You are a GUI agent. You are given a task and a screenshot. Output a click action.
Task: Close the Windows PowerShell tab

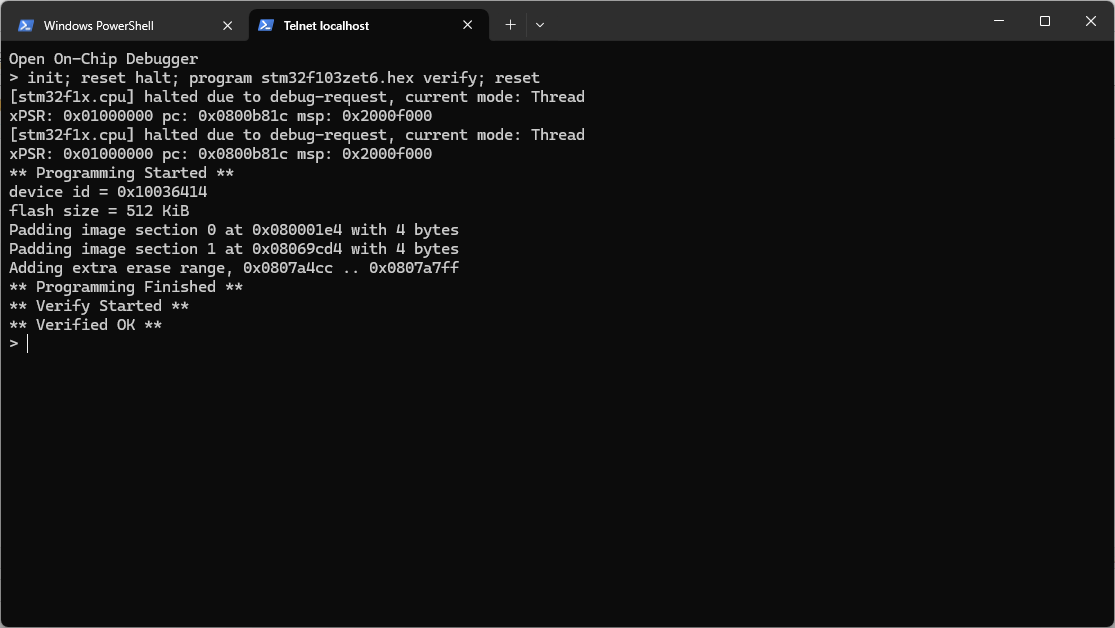pyautogui.click(x=228, y=26)
